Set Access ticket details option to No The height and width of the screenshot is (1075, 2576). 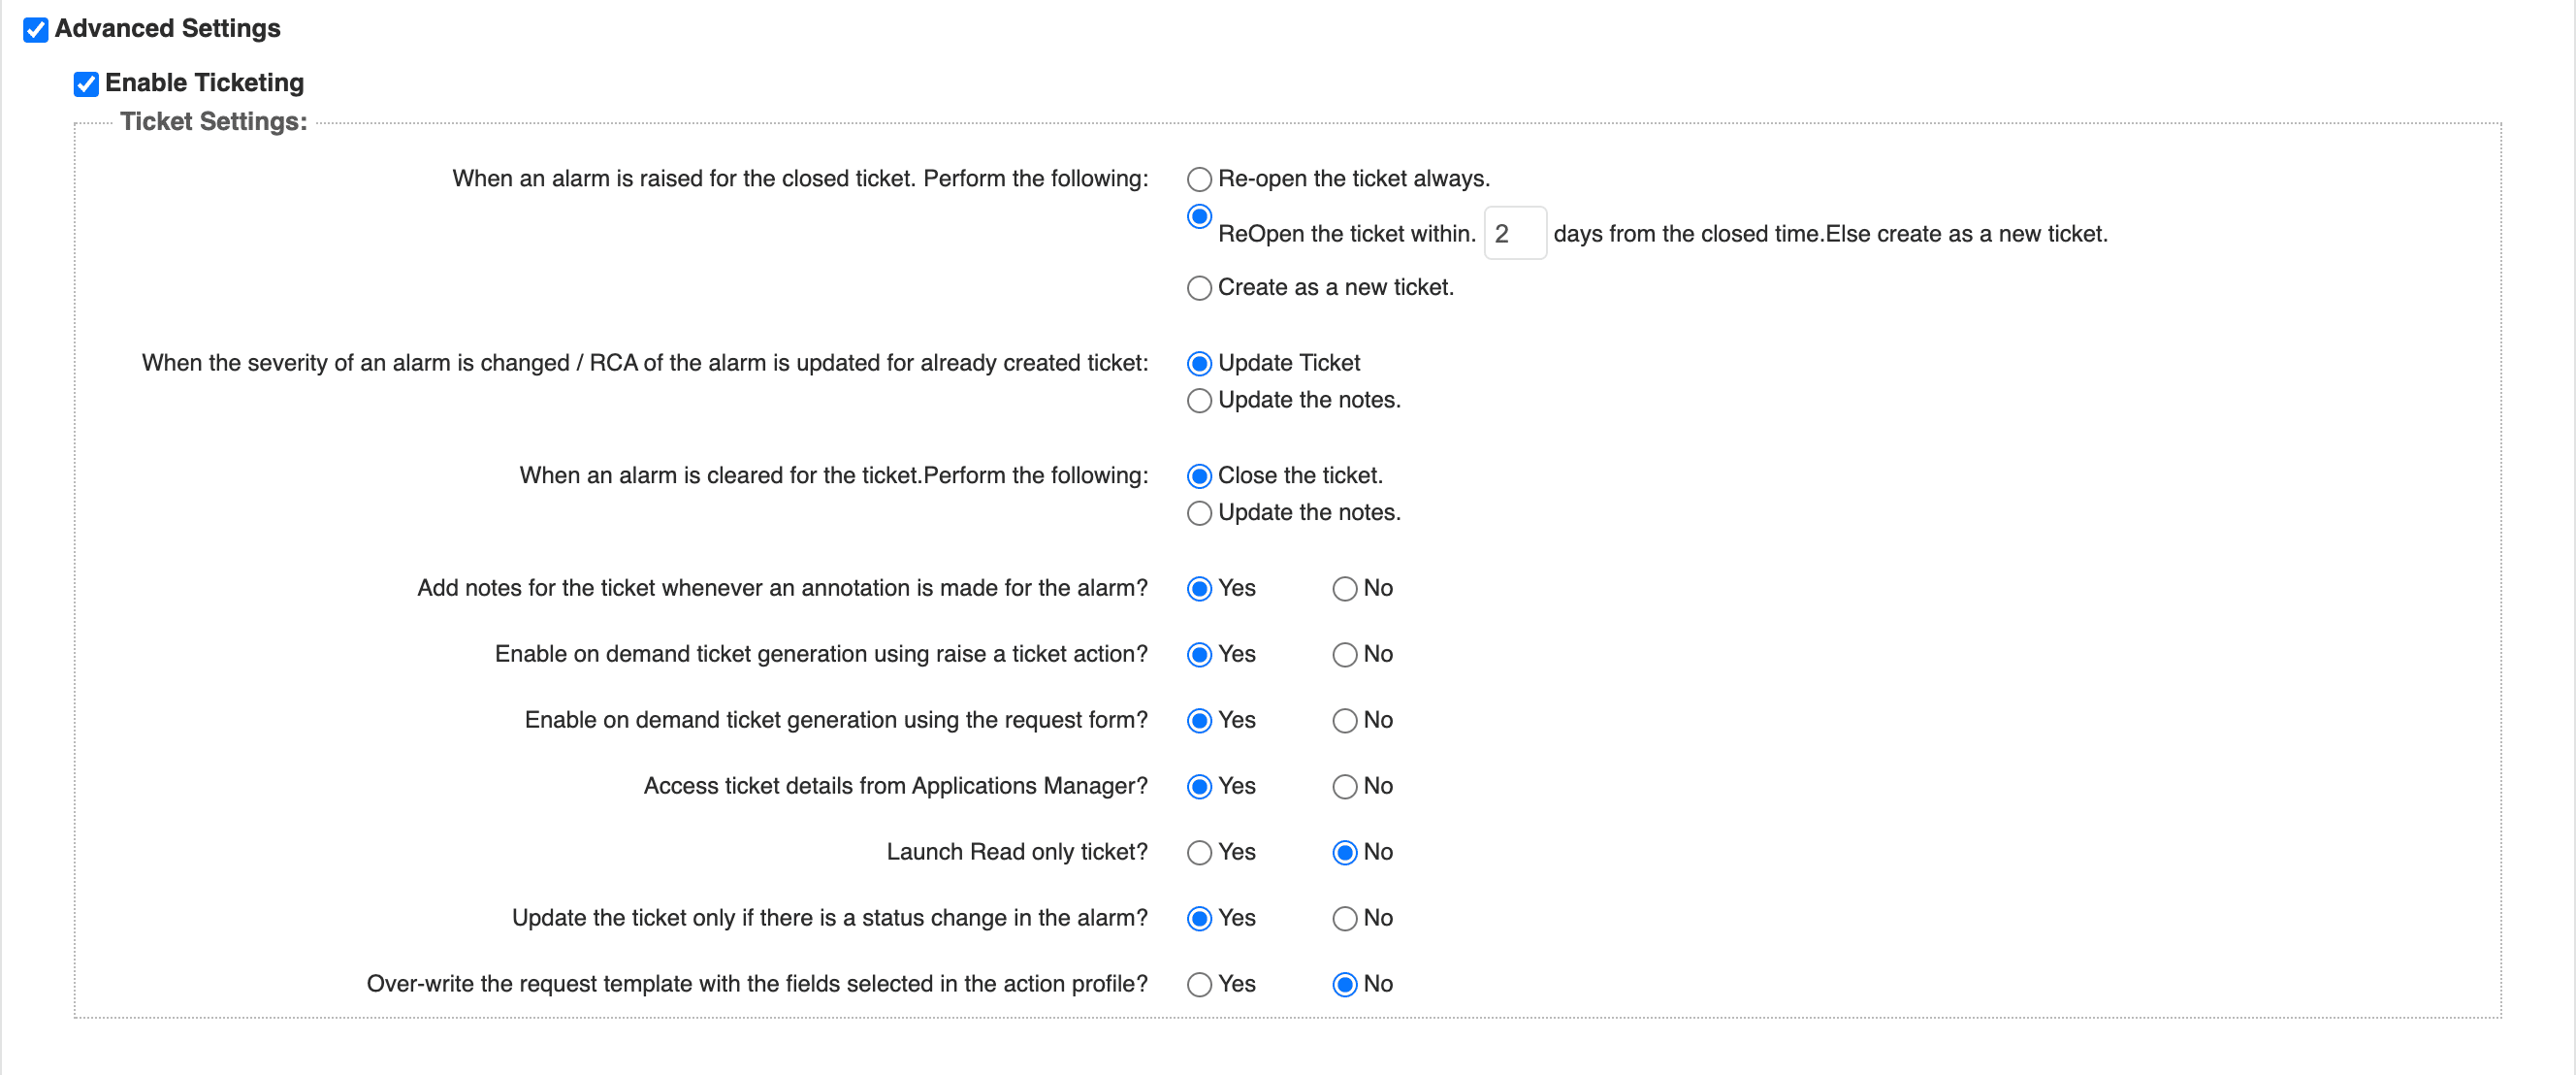pos(1344,787)
